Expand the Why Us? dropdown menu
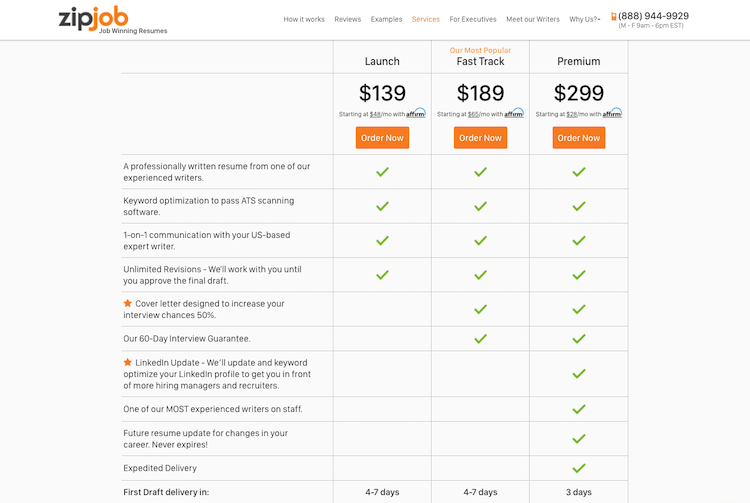The image size is (750, 503). click(585, 19)
